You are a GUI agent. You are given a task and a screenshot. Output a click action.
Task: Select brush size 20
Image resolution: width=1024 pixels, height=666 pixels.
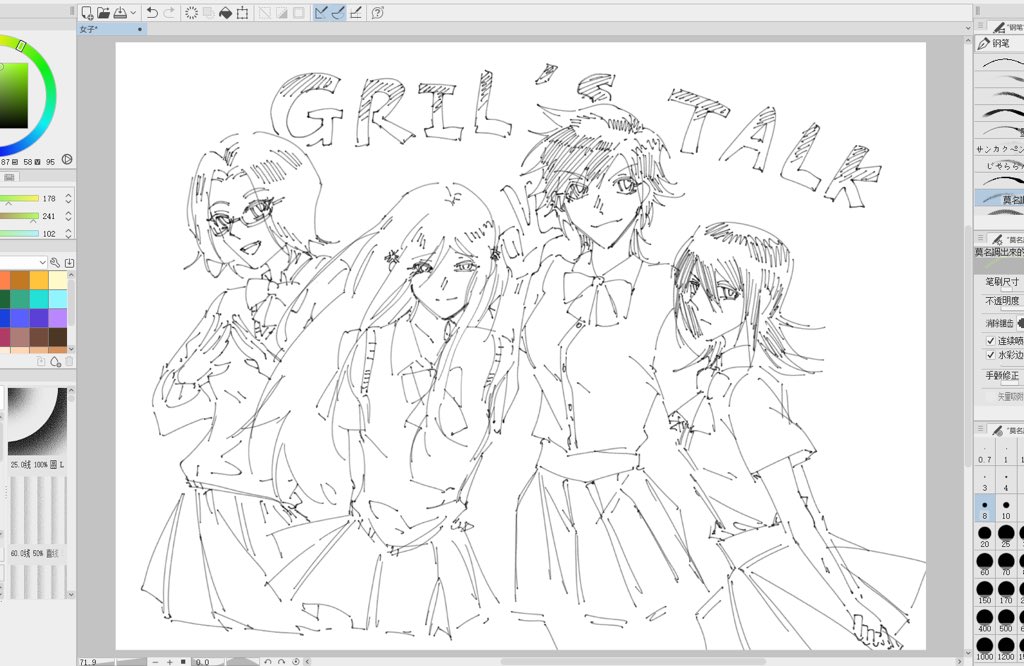tap(985, 536)
